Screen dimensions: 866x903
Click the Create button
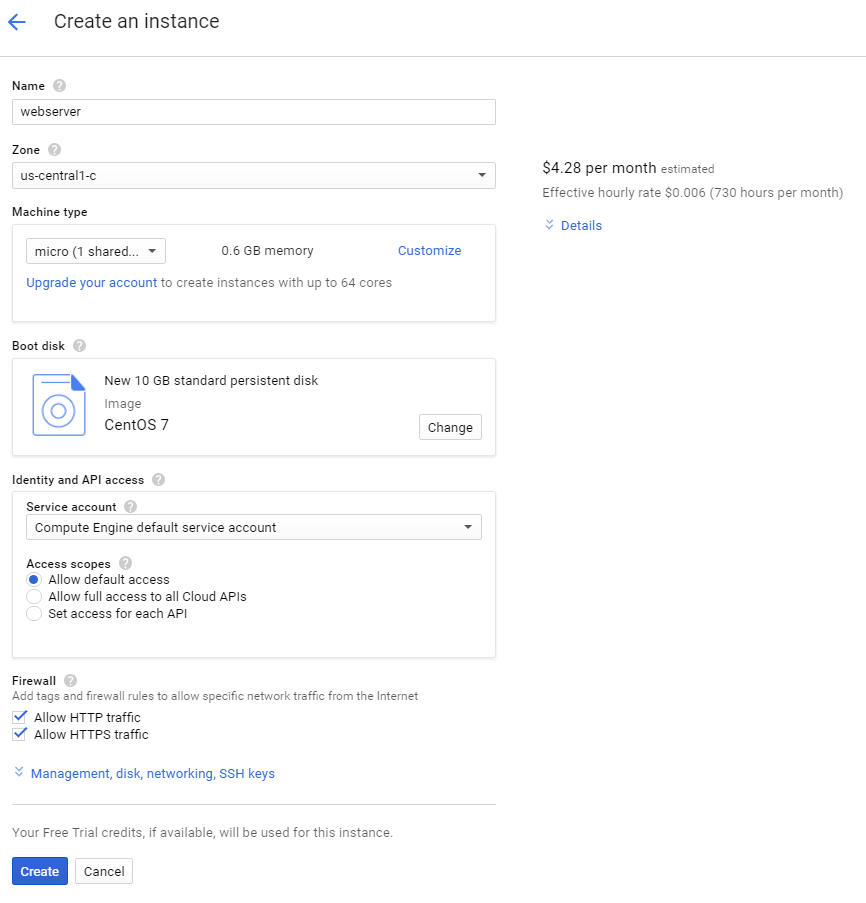pos(39,871)
